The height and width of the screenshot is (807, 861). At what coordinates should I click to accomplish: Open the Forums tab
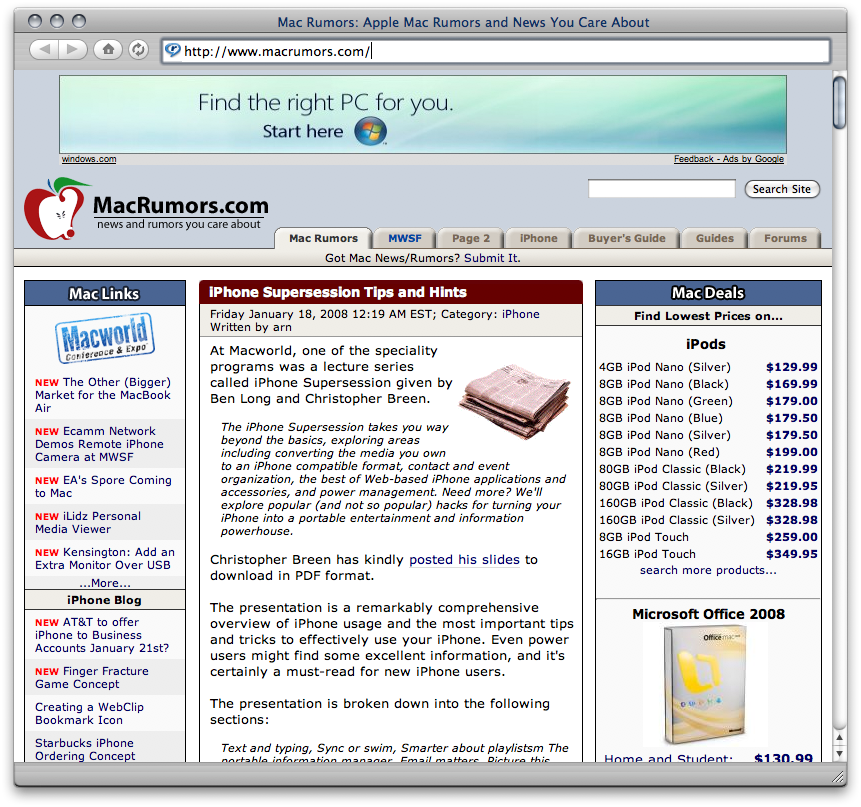pyautogui.click(x=785, y=238)
